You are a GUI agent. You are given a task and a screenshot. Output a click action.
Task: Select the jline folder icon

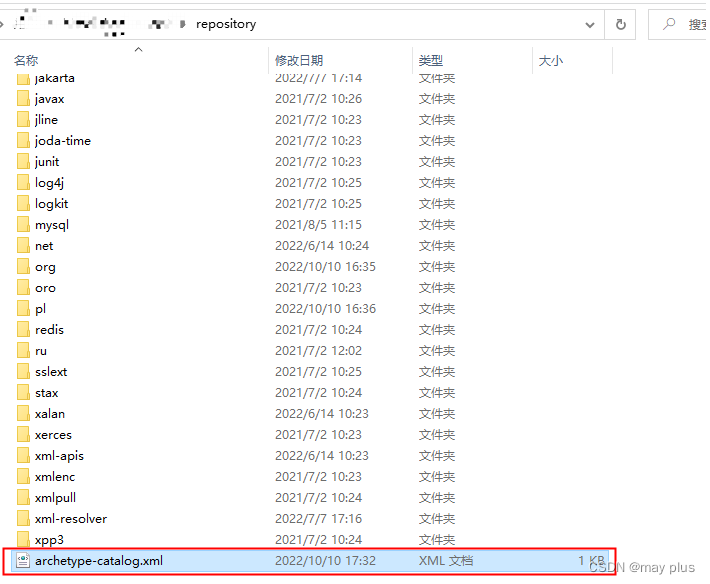tap(23, 120)
